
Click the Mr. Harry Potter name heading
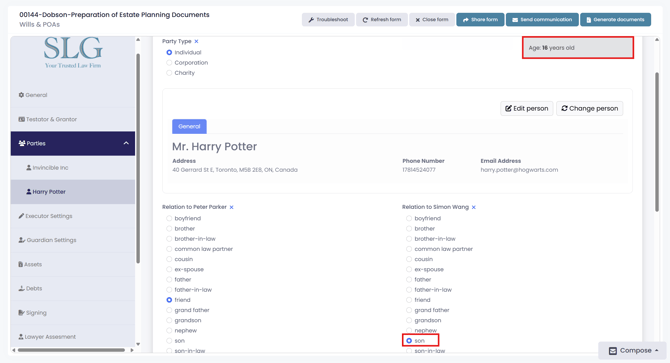(215, 146)
